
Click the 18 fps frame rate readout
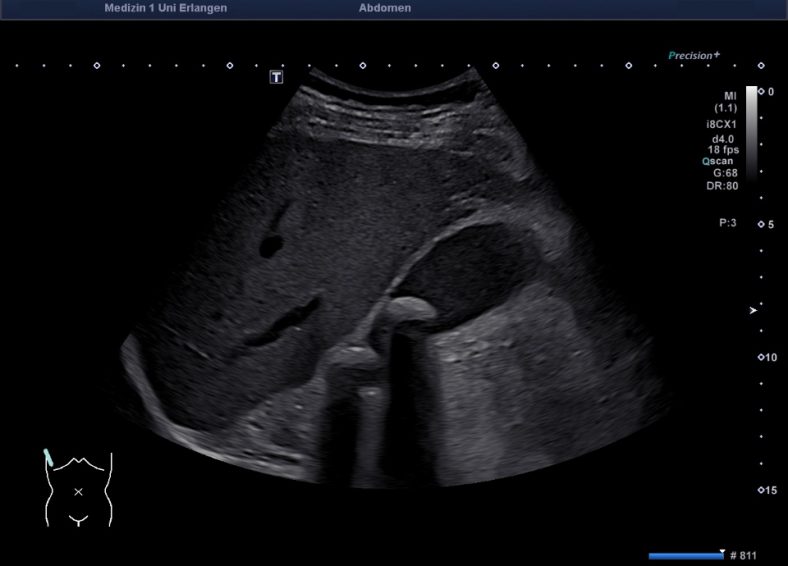pyautogui.click(x=722, y=149)
